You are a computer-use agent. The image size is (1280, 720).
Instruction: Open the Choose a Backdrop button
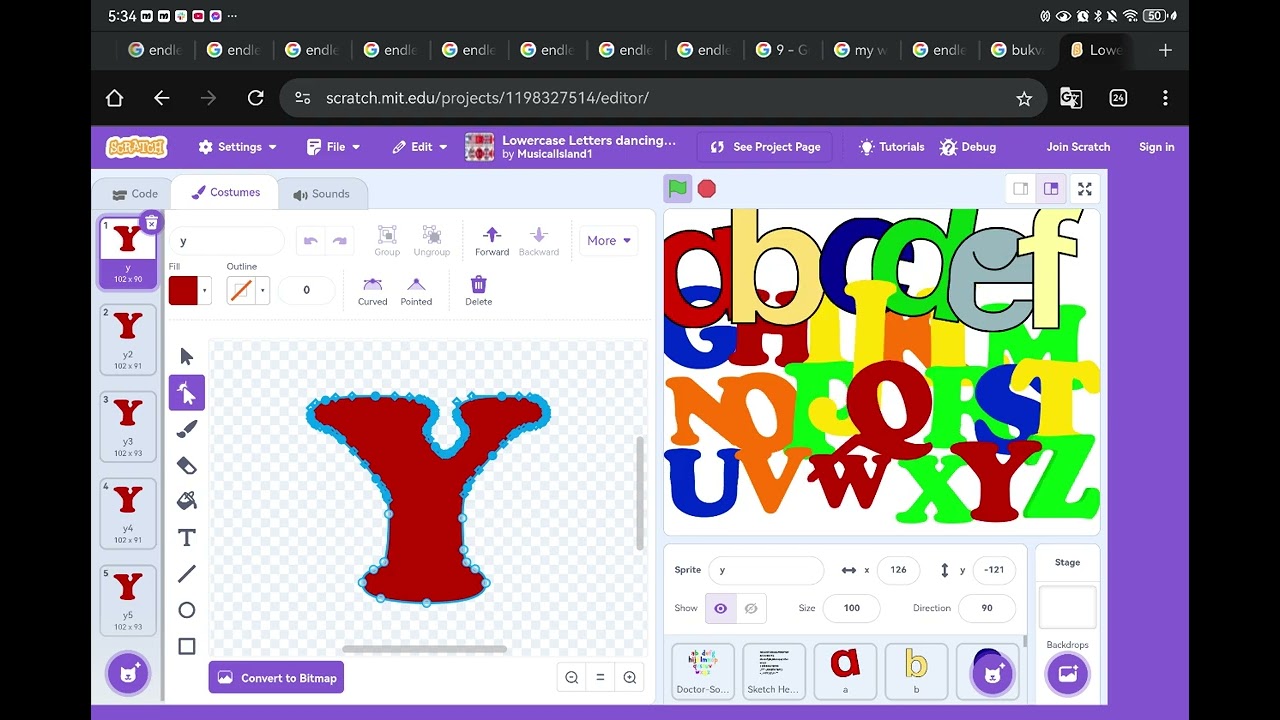[x=1067, y=673]
